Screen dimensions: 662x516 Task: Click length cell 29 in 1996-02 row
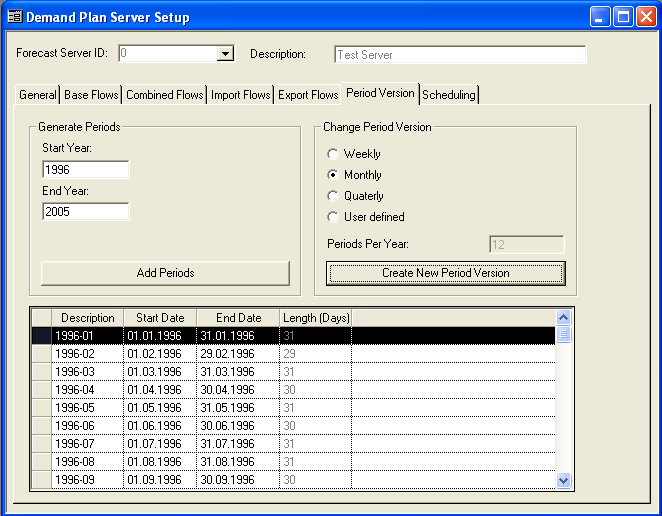tap(316, 354)
